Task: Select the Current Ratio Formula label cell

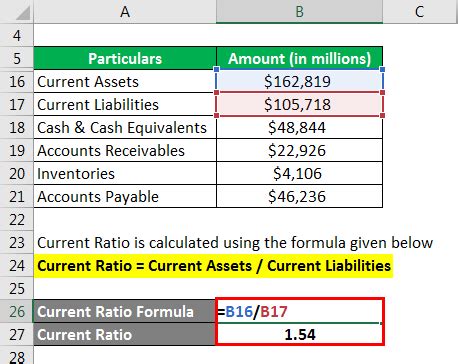Action: point(124,311)
